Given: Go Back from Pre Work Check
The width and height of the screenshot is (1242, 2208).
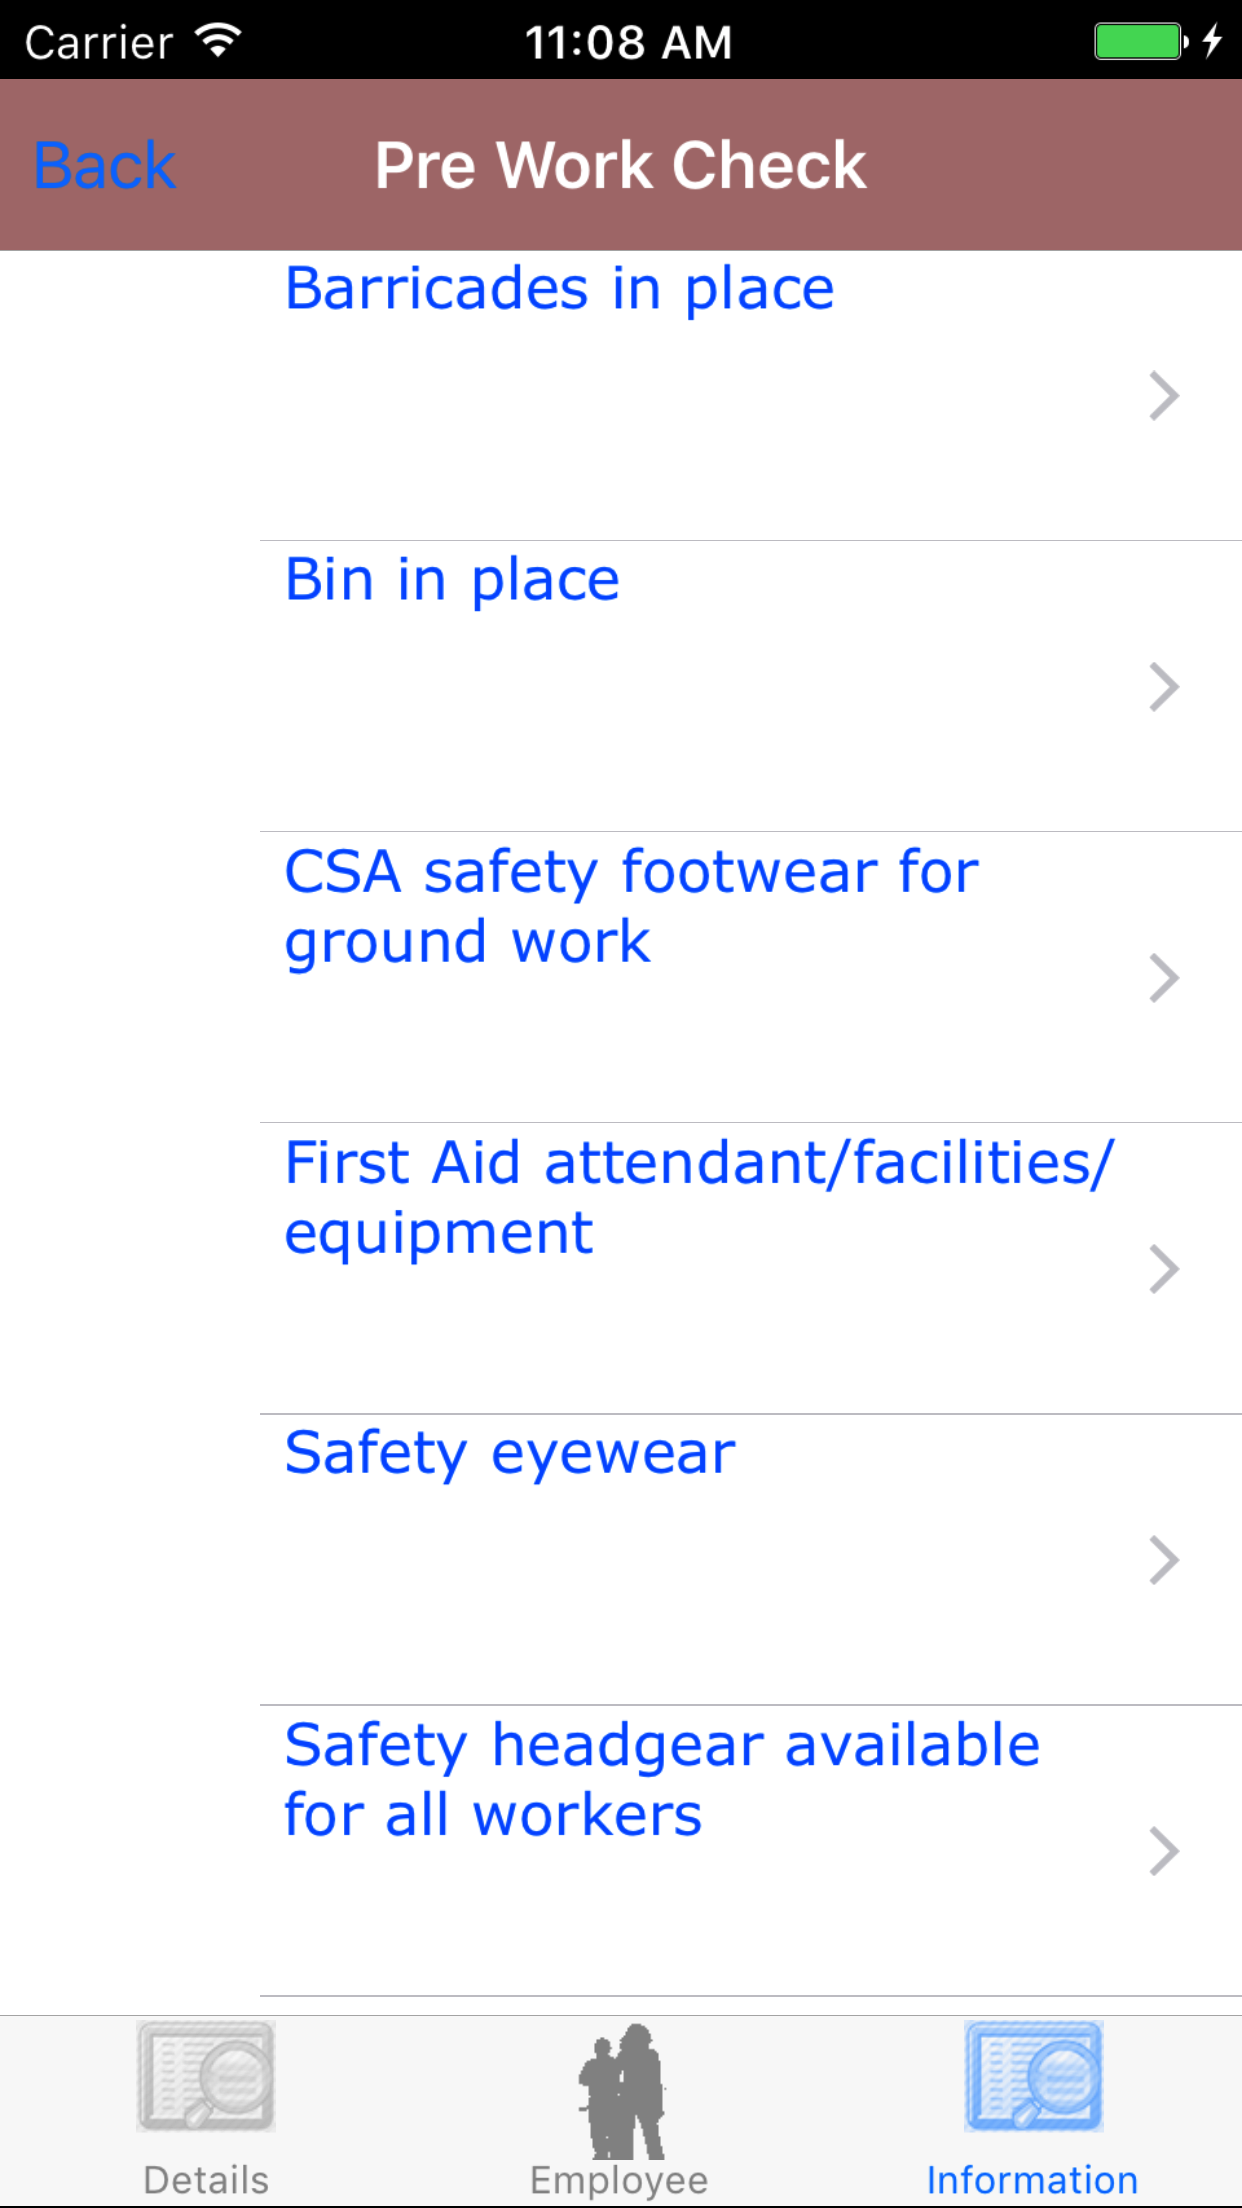Looking at the screenshot, I should (x=105, y=165).
